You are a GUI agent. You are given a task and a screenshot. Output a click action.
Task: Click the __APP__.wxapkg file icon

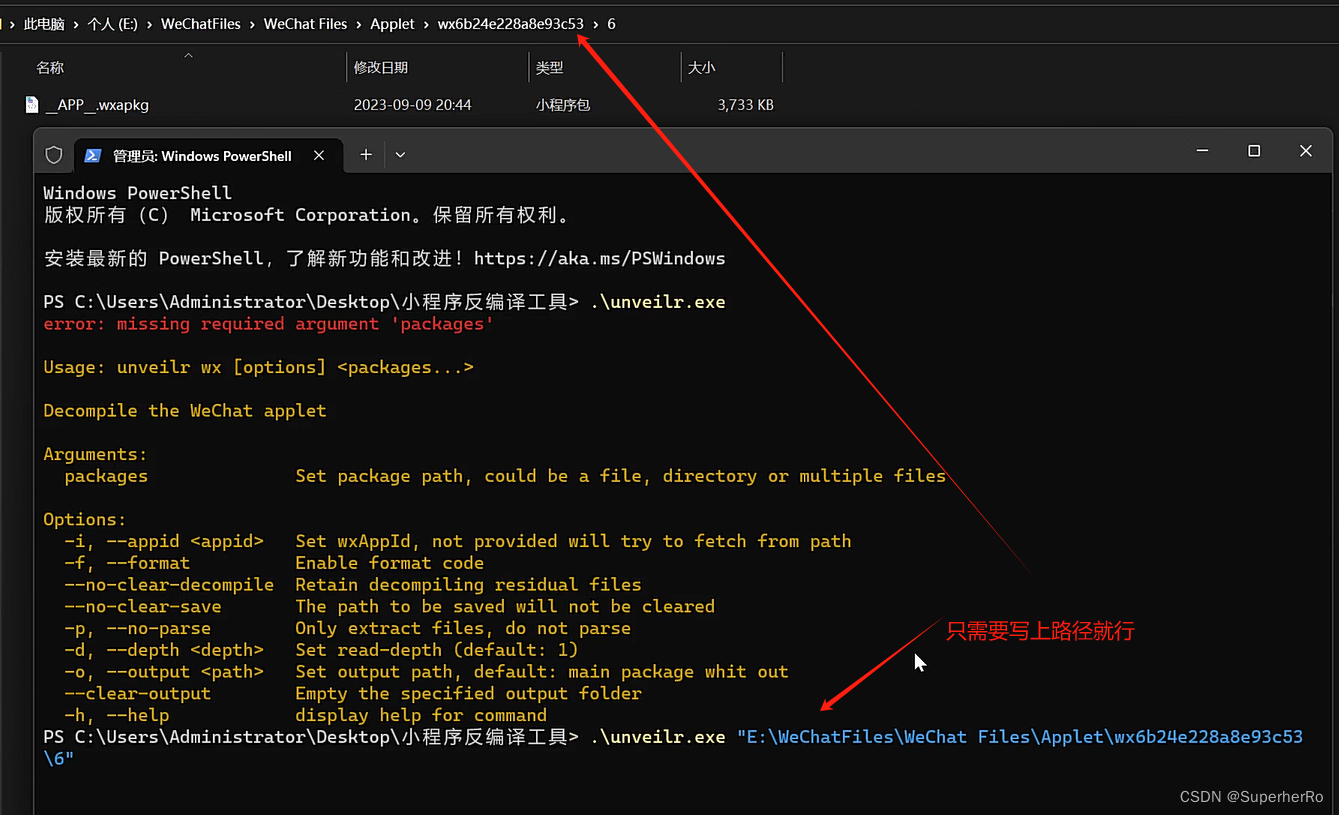(32, 104)
